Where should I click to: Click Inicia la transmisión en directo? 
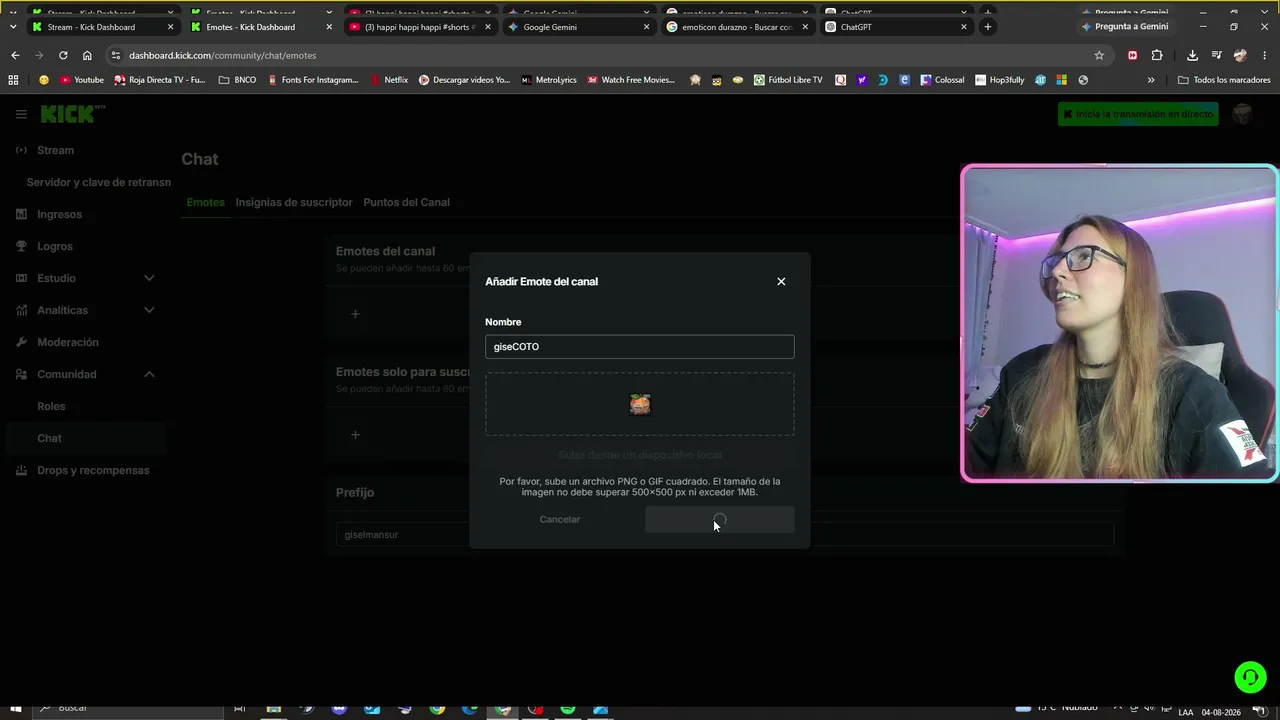pos(1138,114)
